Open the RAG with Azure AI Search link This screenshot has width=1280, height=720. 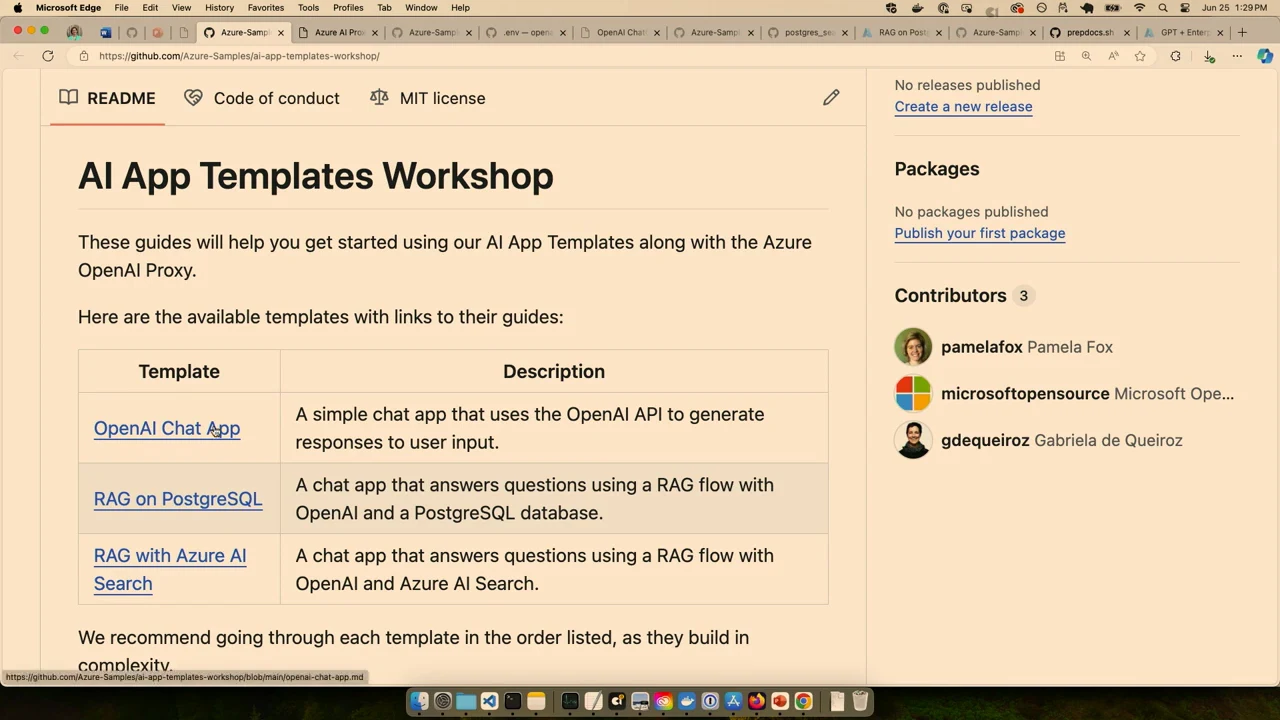[170, 569]
